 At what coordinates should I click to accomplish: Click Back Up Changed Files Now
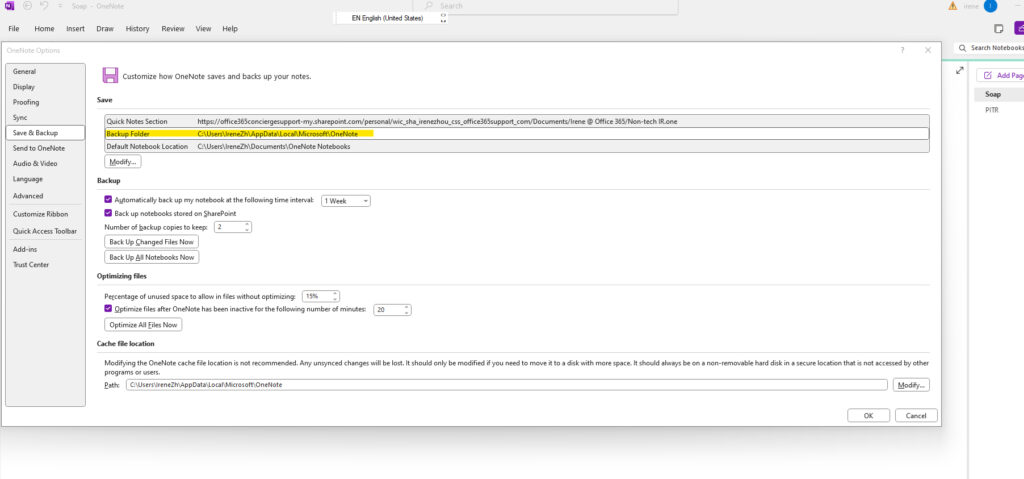coord(152,242)
